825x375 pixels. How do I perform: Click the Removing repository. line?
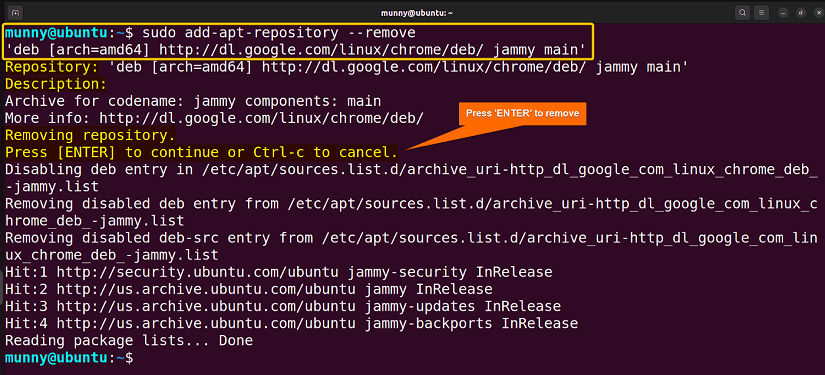point(90,135)
